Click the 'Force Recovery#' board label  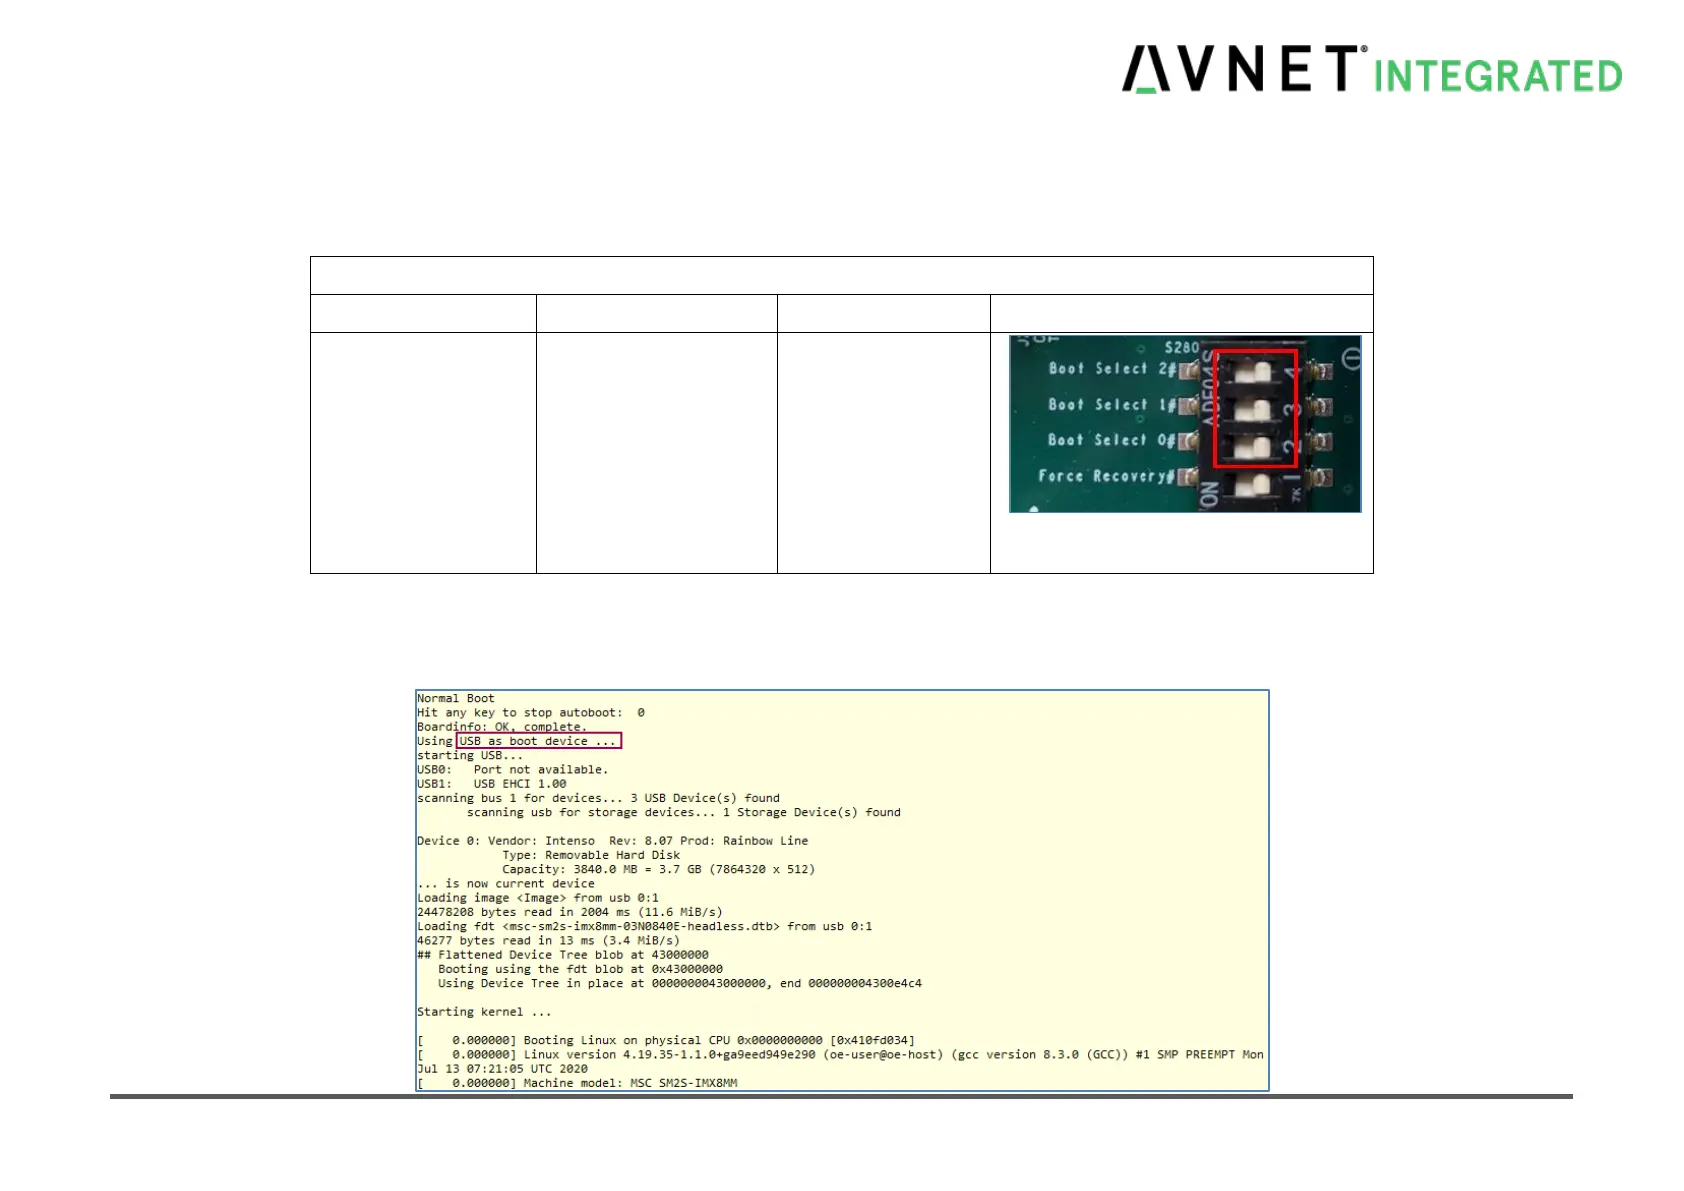1106,476
